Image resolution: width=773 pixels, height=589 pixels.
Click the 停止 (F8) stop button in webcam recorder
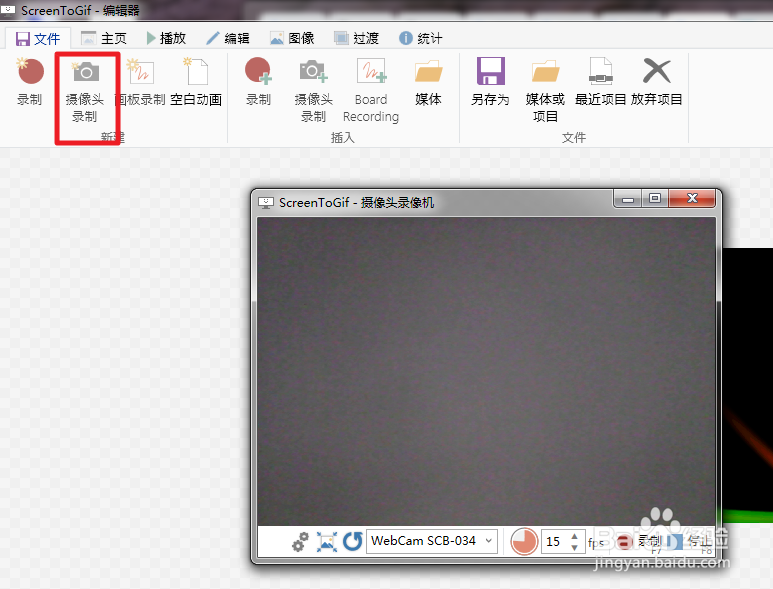pyautogui.click(x=690, y=542)
